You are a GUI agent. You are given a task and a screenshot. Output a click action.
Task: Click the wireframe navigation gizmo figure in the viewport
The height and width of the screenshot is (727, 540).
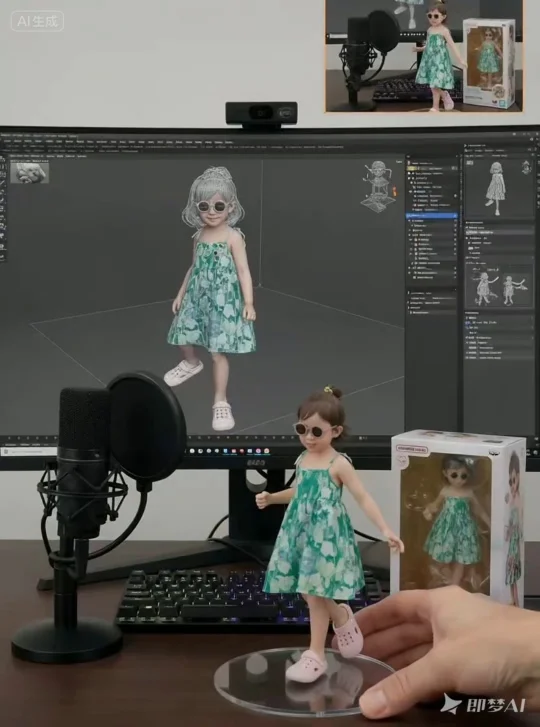pyautogui.click(x=379, y=186)
